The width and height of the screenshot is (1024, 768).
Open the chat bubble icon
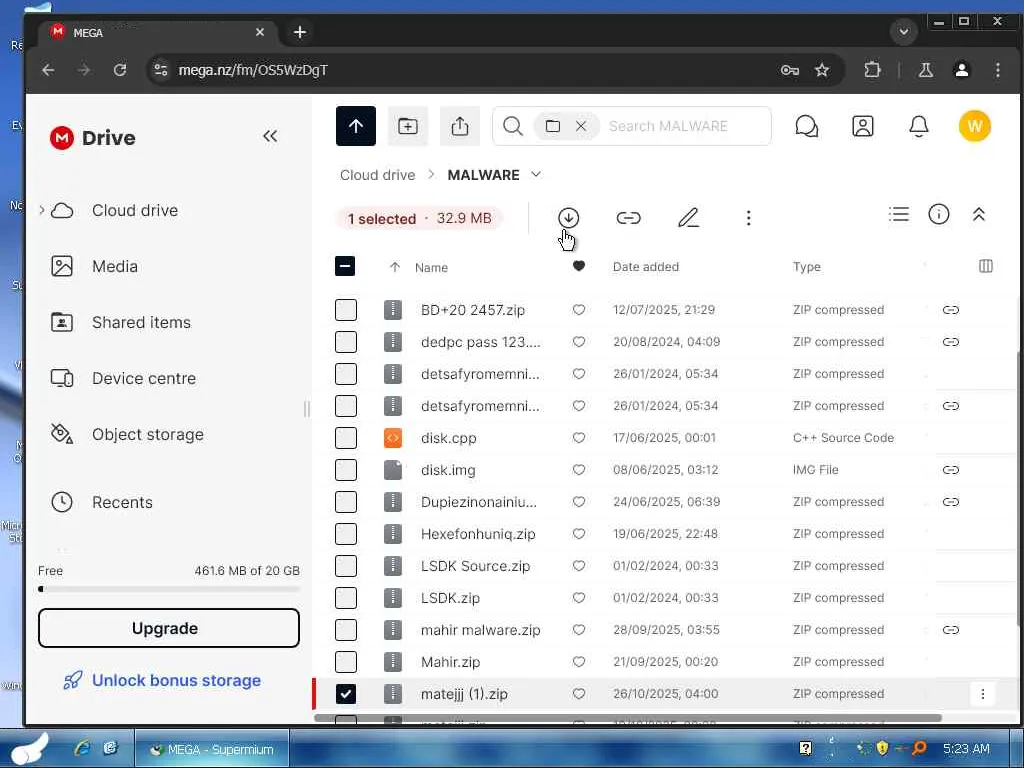click(x=807, y=126)
